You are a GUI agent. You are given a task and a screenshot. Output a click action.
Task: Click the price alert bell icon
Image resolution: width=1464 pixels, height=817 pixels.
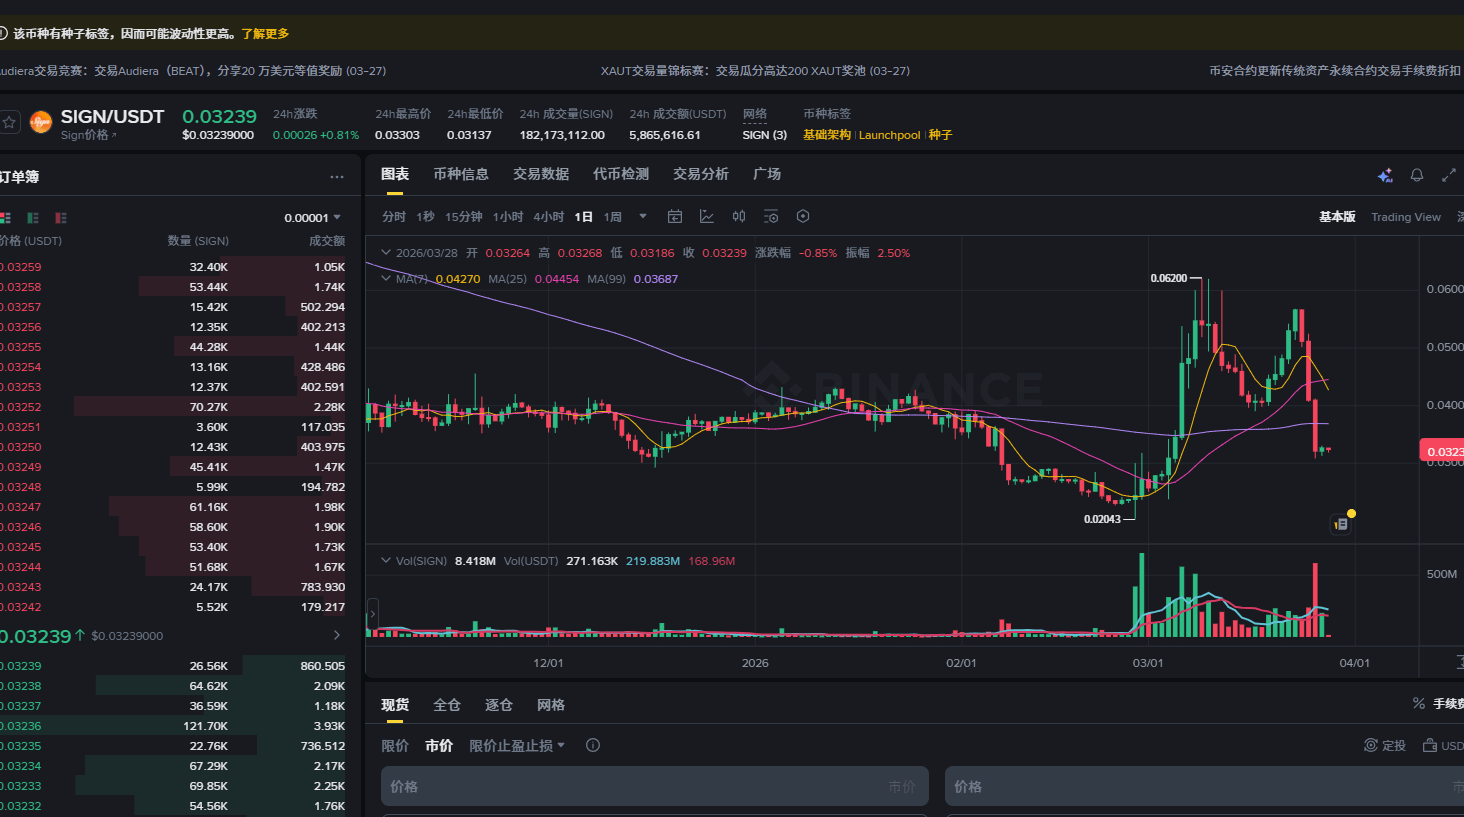pos(1417,175)
